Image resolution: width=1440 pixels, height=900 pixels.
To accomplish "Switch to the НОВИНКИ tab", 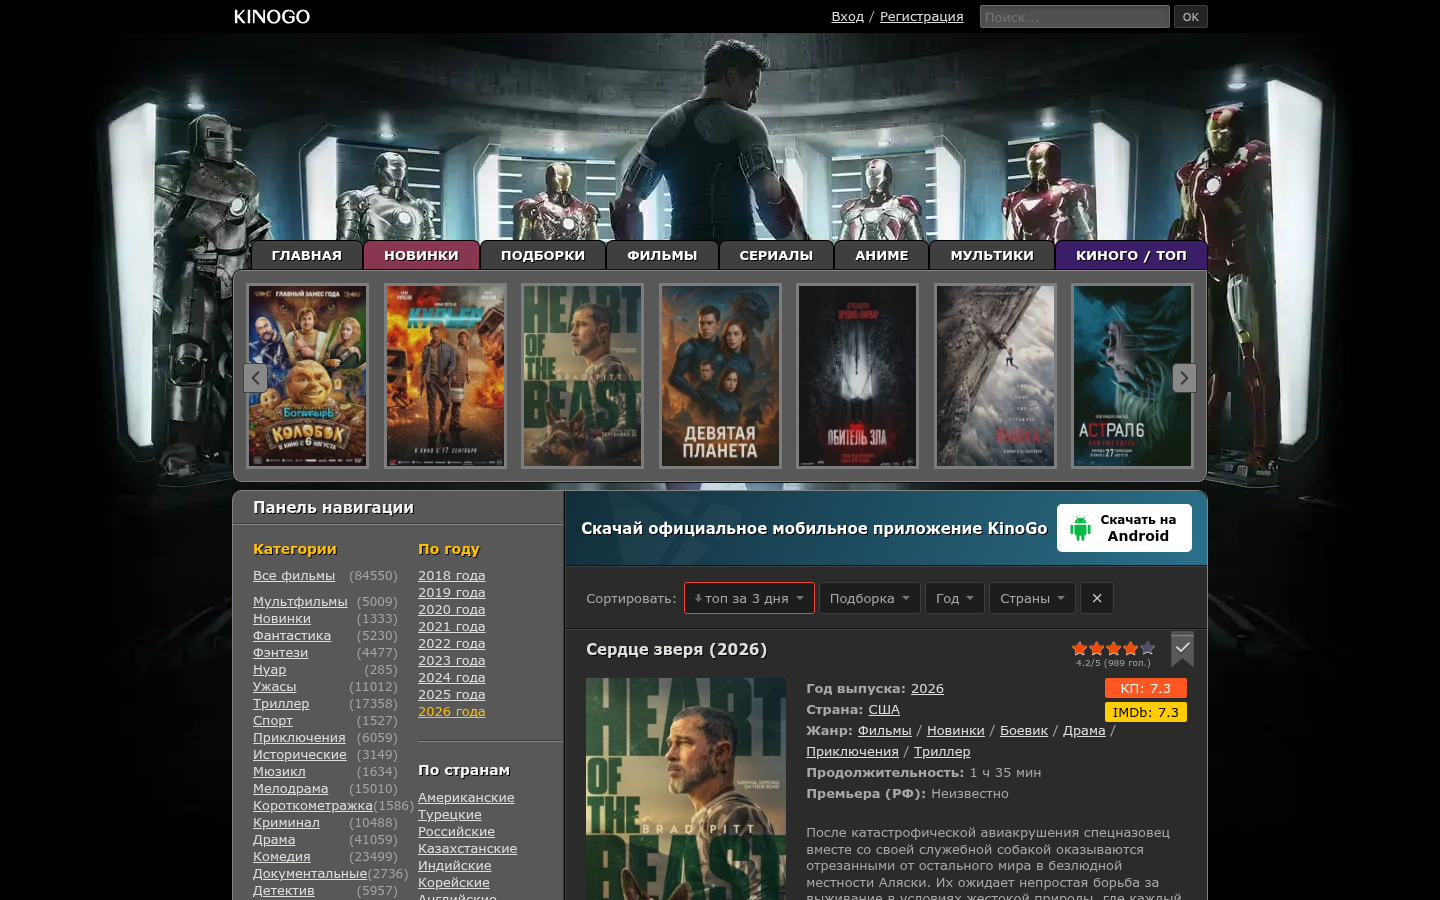I will pos(421,255).
